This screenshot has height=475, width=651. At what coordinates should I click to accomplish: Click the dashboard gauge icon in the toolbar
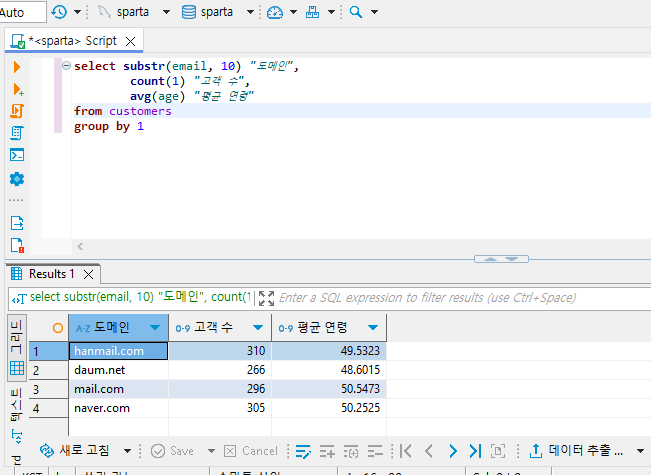tap(274, 12)
